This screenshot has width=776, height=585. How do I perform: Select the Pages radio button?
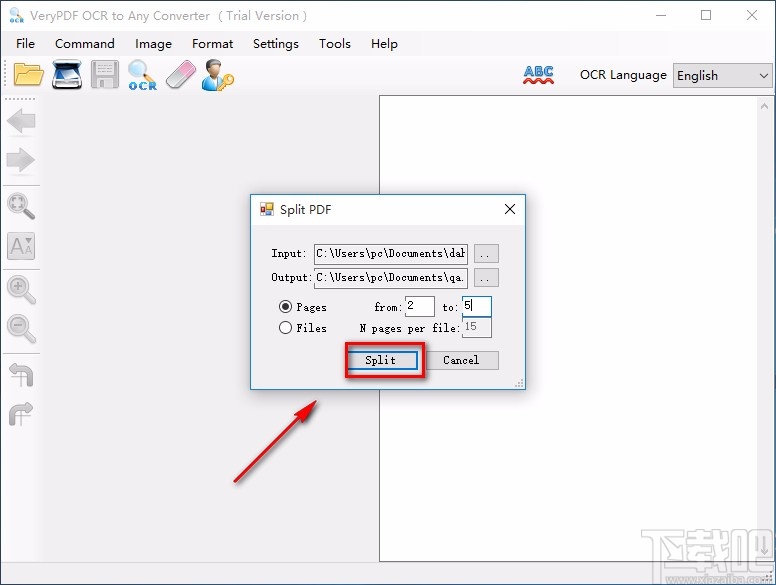pyautogui.click(x=285, y=307)
